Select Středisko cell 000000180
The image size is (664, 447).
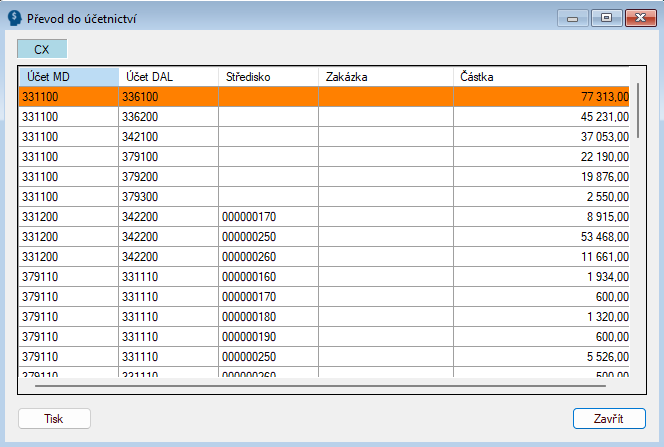pyautogui.click(x=268, y=316)
